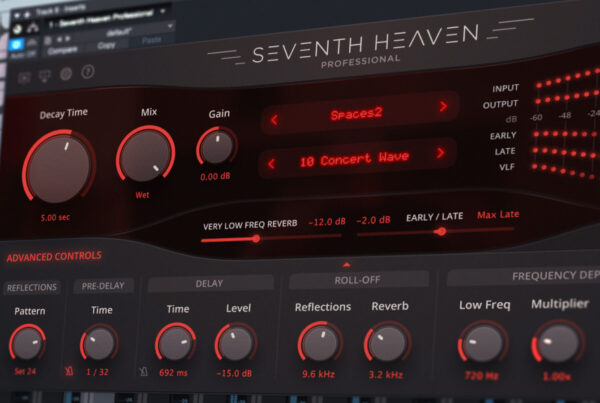Viewport: 600px width, 403px height.
Task: Click the next preset arrow in host bar
Action: point(68,38)
